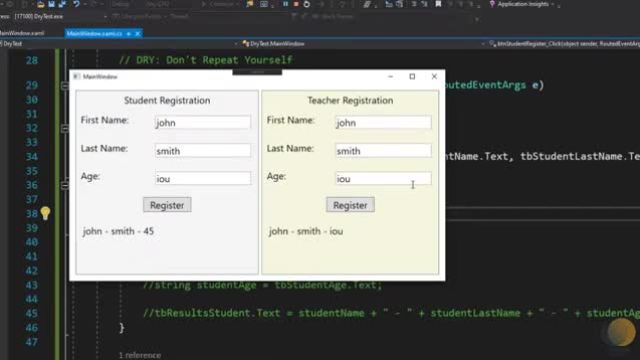Click Register under Teacher Registration
The height and width of the screenshot is (360, 640).
coord(350,205)
